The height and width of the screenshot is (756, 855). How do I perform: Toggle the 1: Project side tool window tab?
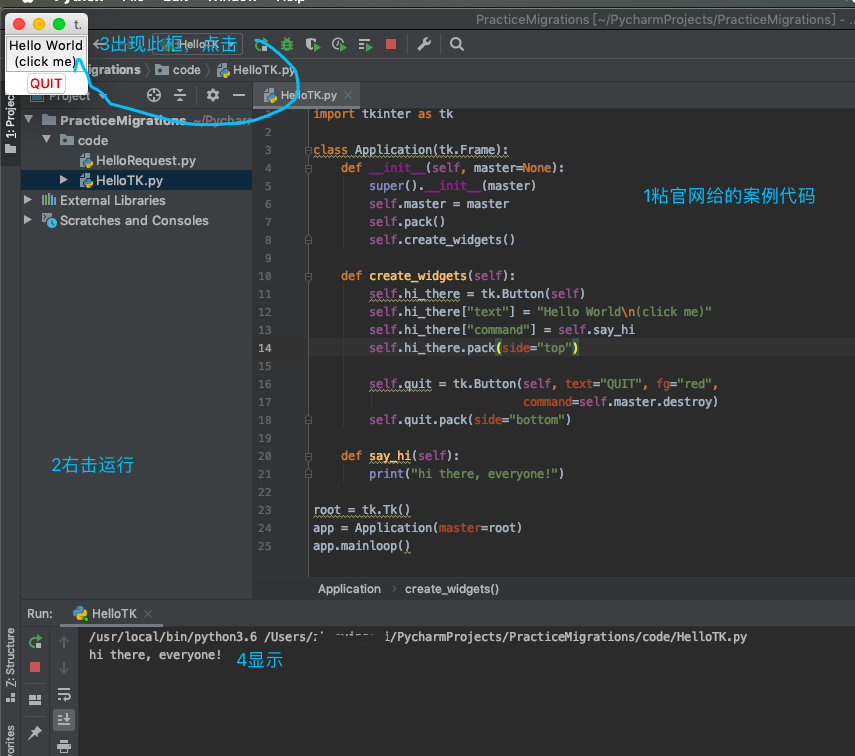[x=10, y=124]
